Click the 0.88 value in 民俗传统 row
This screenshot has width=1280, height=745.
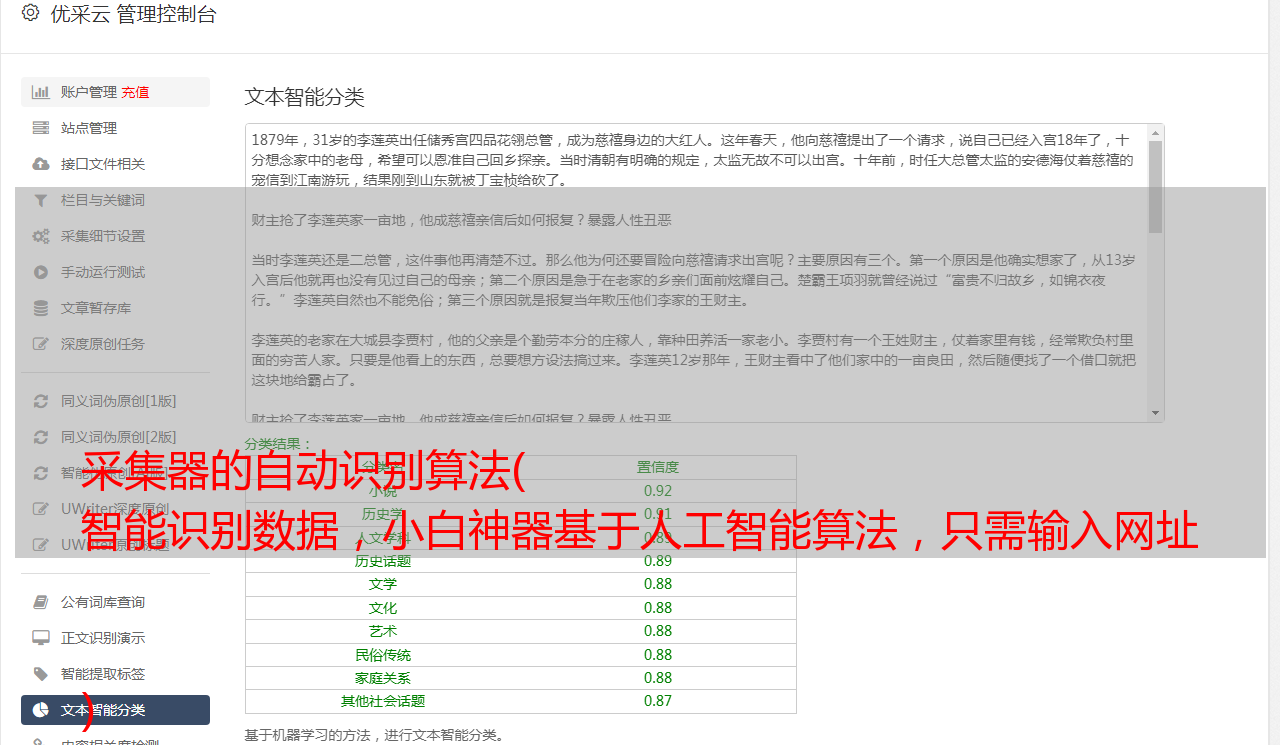point(658,655)
